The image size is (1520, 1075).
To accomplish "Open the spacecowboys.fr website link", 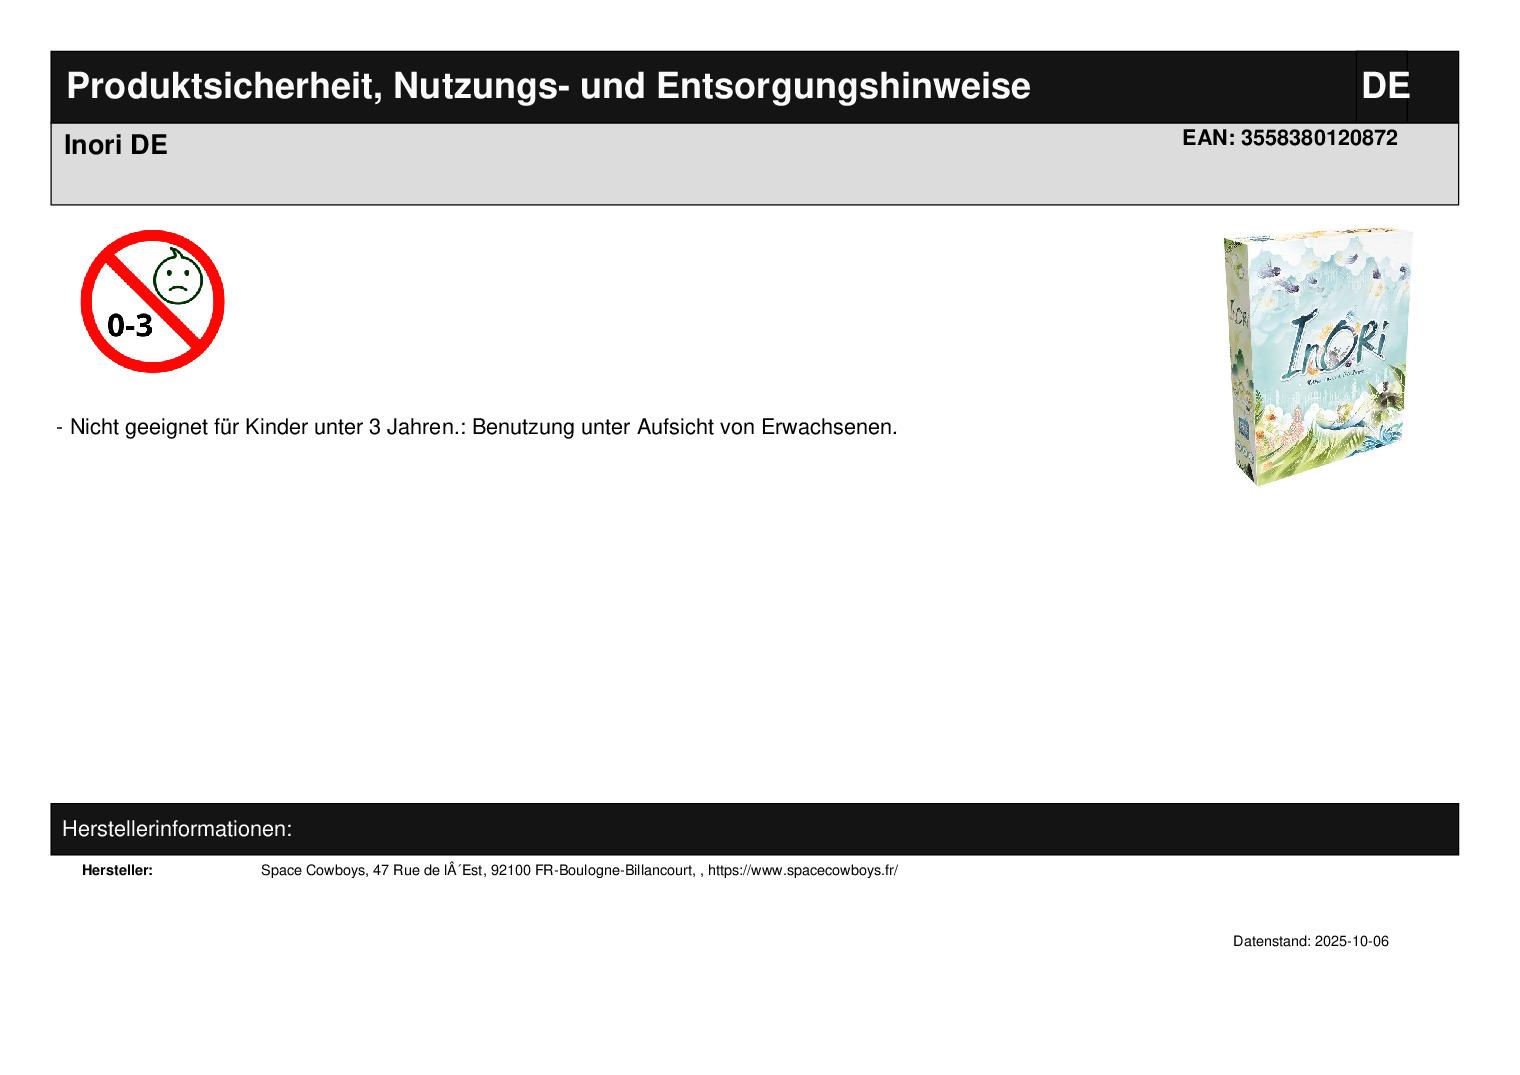I will [802, 870].
